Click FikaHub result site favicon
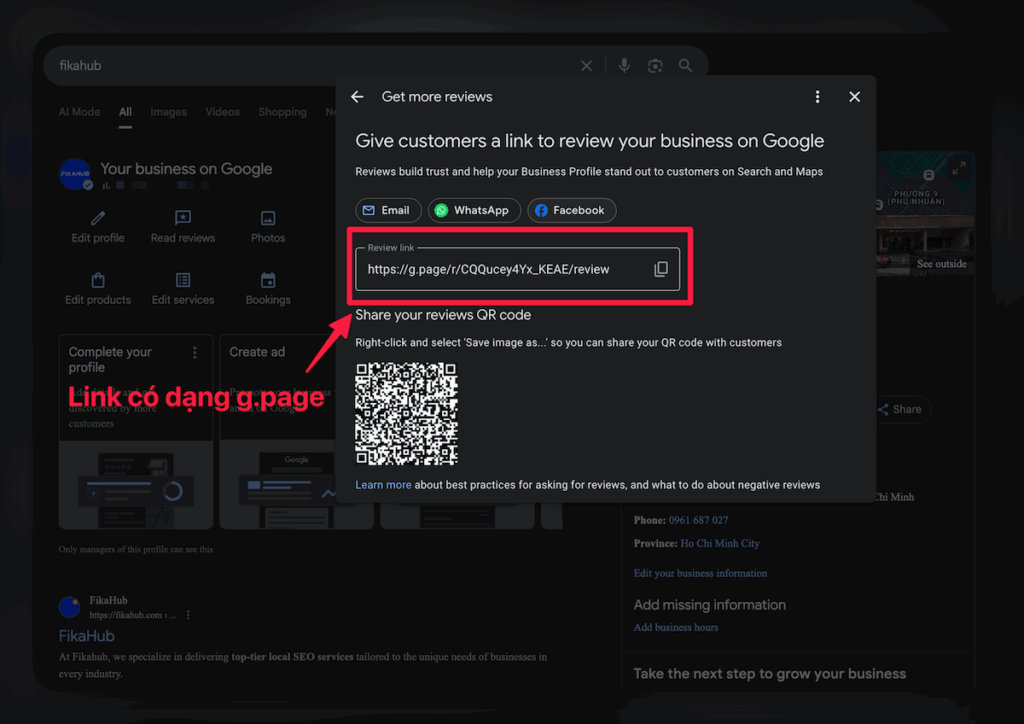The height and width of the screenshot is (724, 1024). pos(70,607)
